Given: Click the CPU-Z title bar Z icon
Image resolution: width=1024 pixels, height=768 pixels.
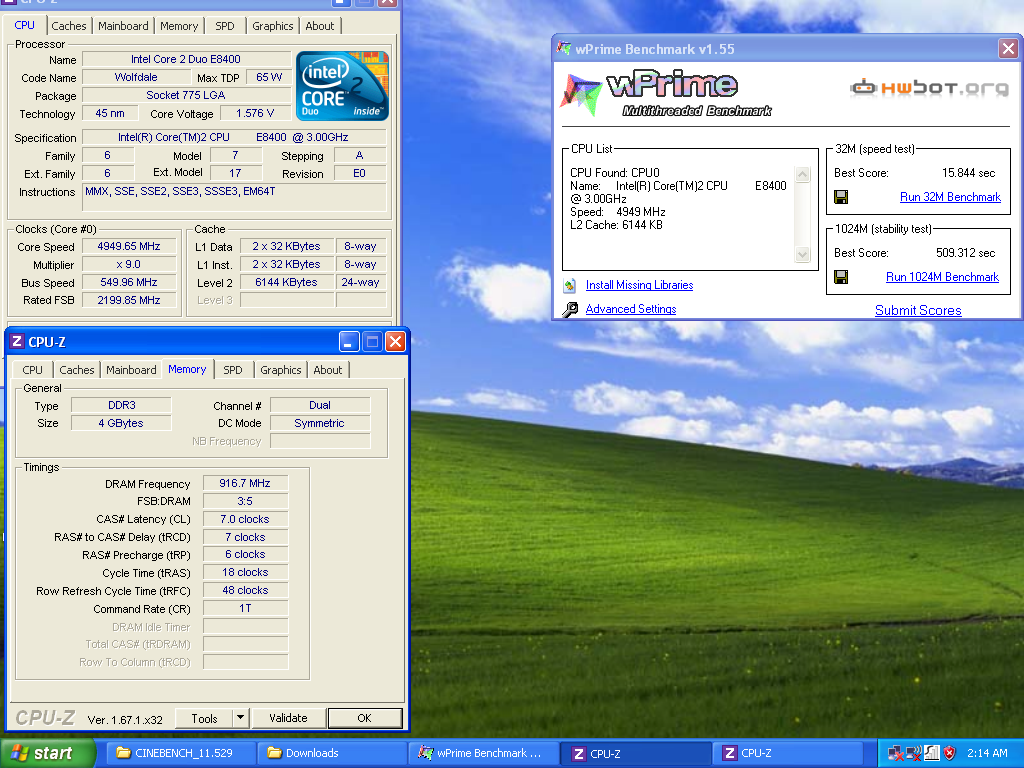Looking at the screenshot, I should pos(18,342).
